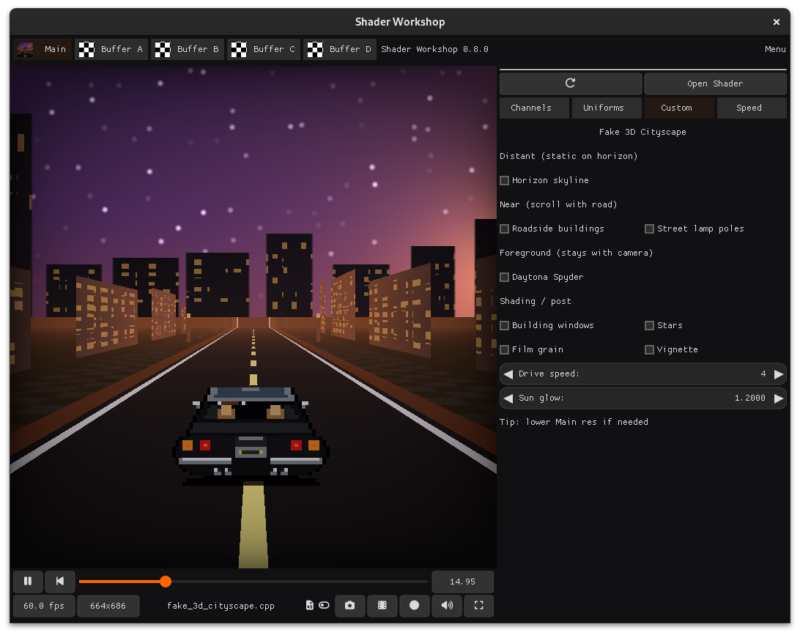
Task: Click the 'Shading / post' section label
Action: pos(535,301)
